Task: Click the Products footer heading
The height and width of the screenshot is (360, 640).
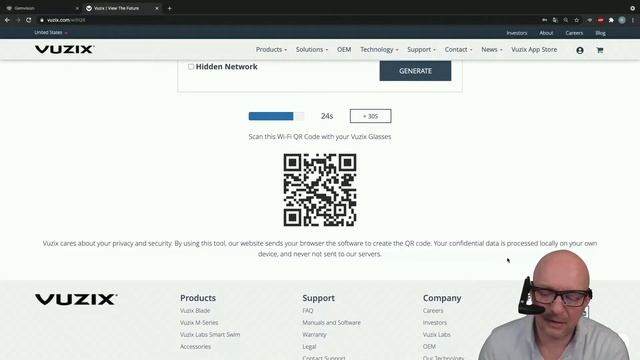Action: pyautogui.click(x=198, y=298)
